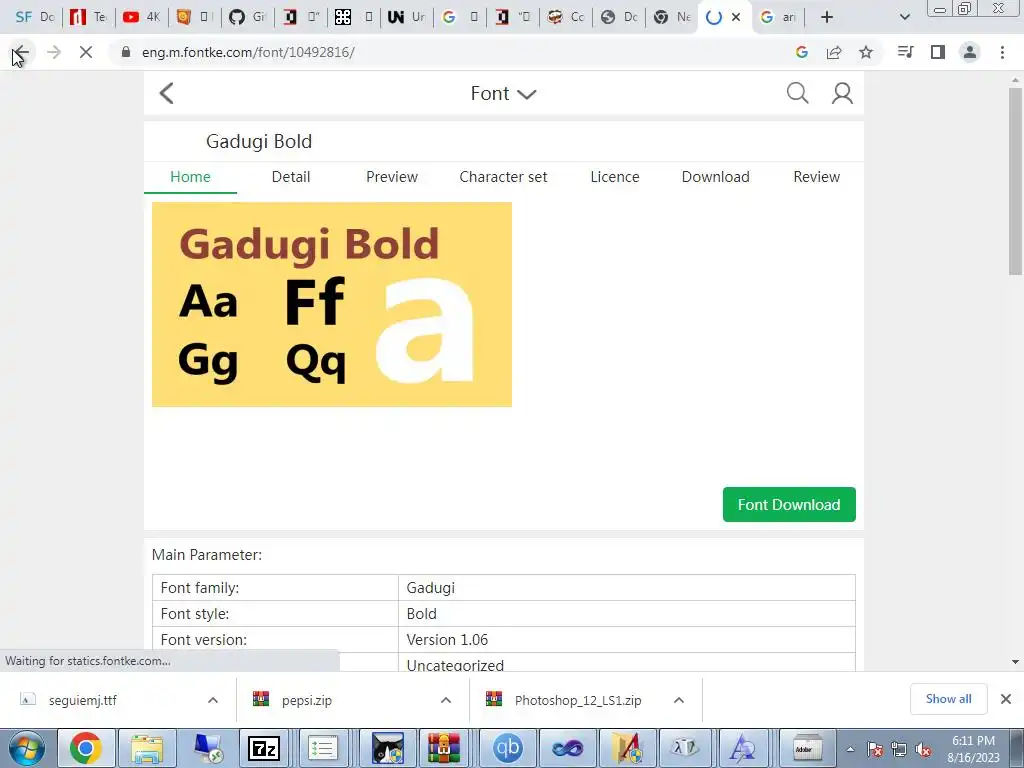Open the media control playlist icon
The image size is (1024, 768).
point(905,52)
